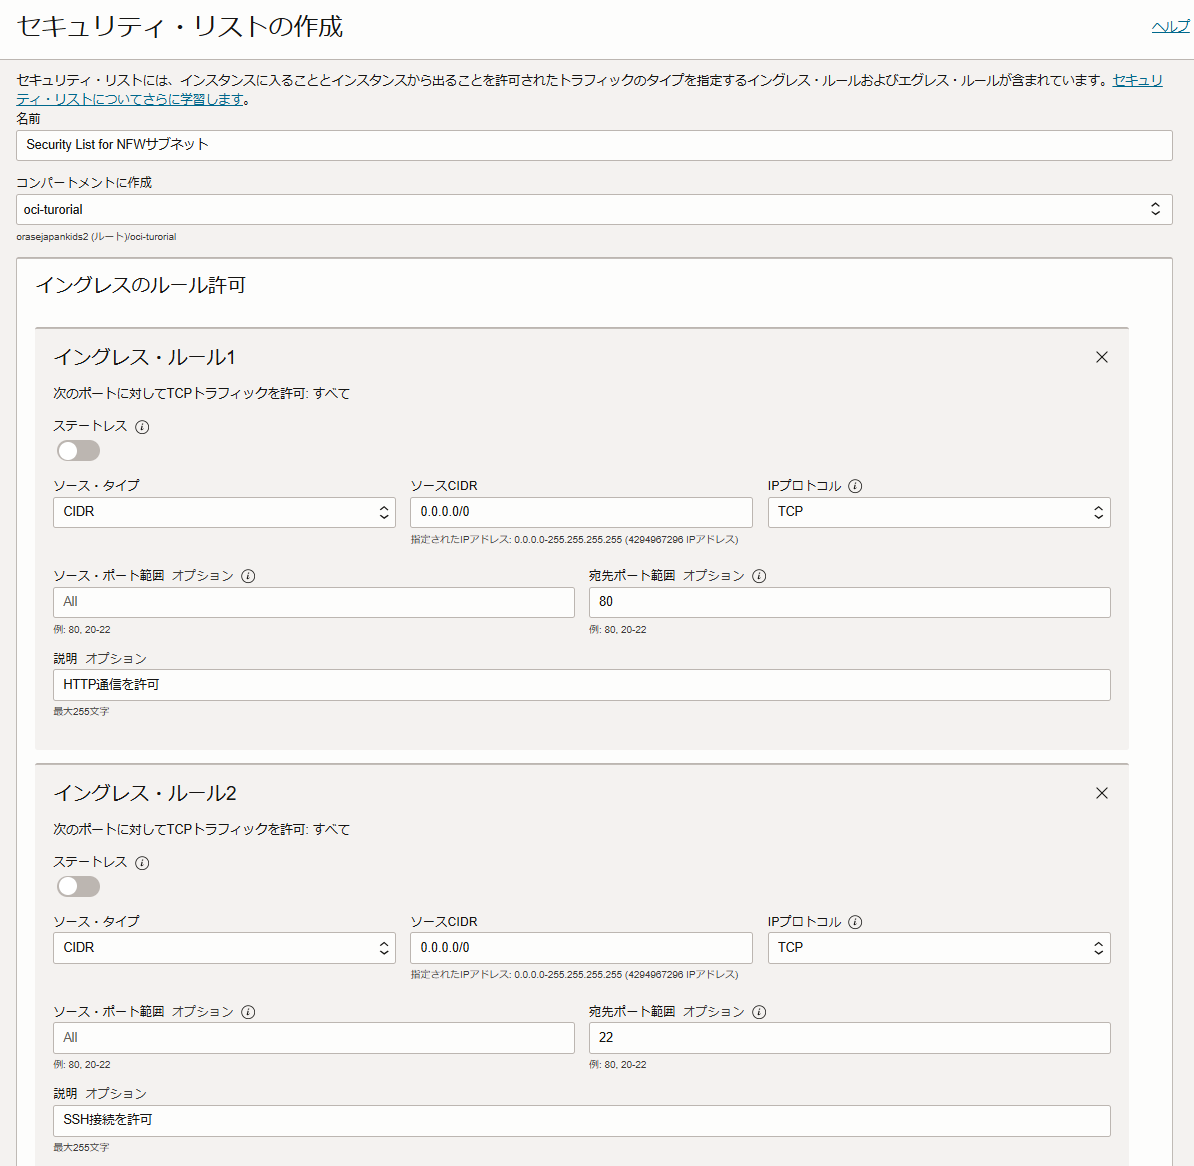Click info icon next to ステートレス in rule 1
This screenshot has width=1194, height=1166.
(142, 427)
